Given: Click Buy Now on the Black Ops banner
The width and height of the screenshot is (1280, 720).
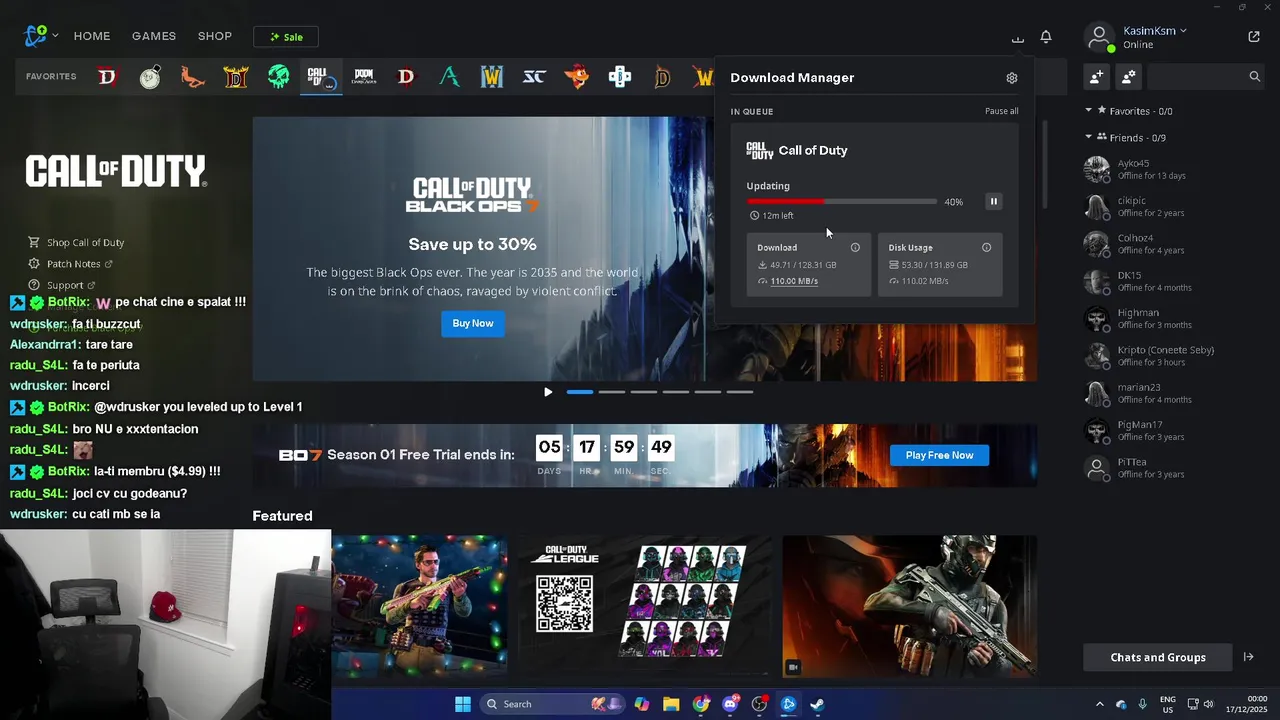Looking at the screenshot, I should [473, 323].
